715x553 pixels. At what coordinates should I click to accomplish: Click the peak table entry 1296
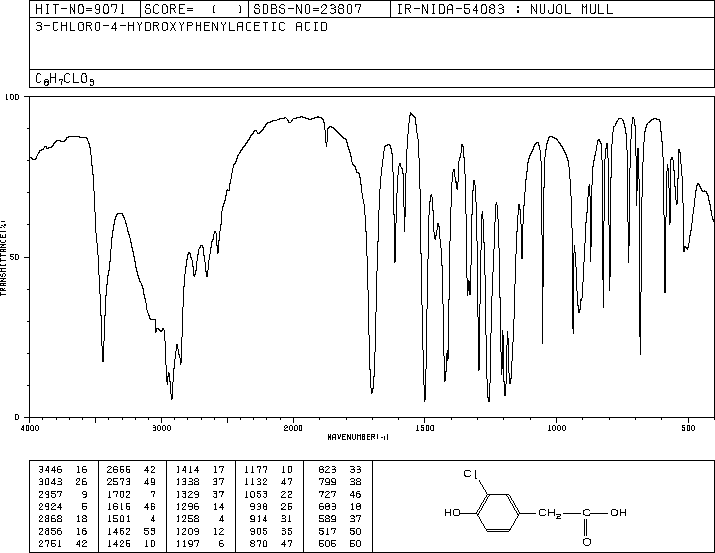pos(187,506)
